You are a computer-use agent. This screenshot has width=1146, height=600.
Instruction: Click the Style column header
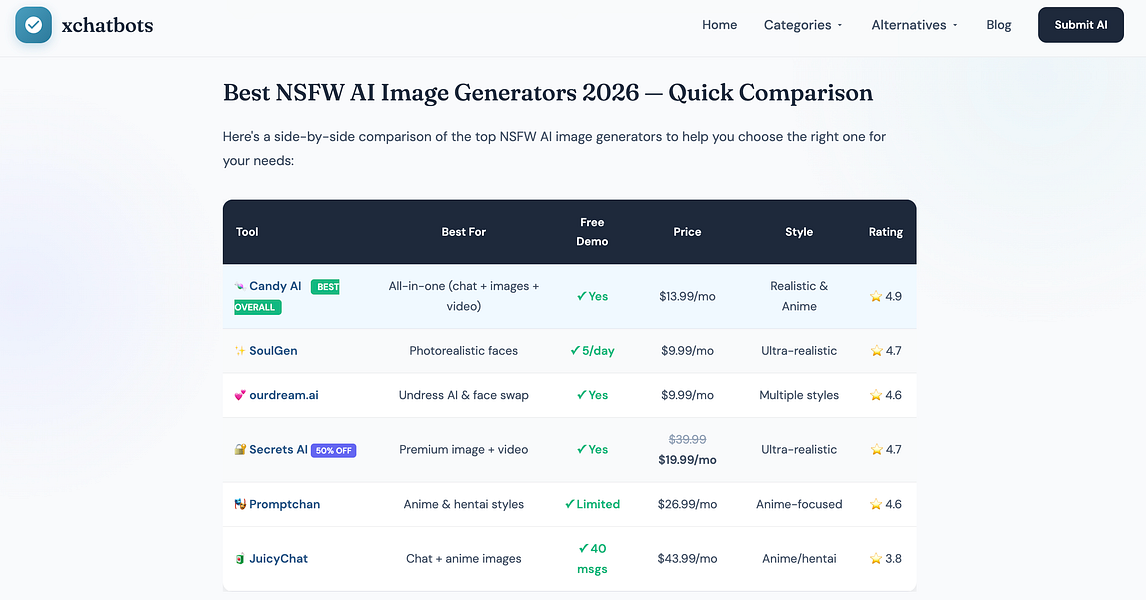[799, 232]
